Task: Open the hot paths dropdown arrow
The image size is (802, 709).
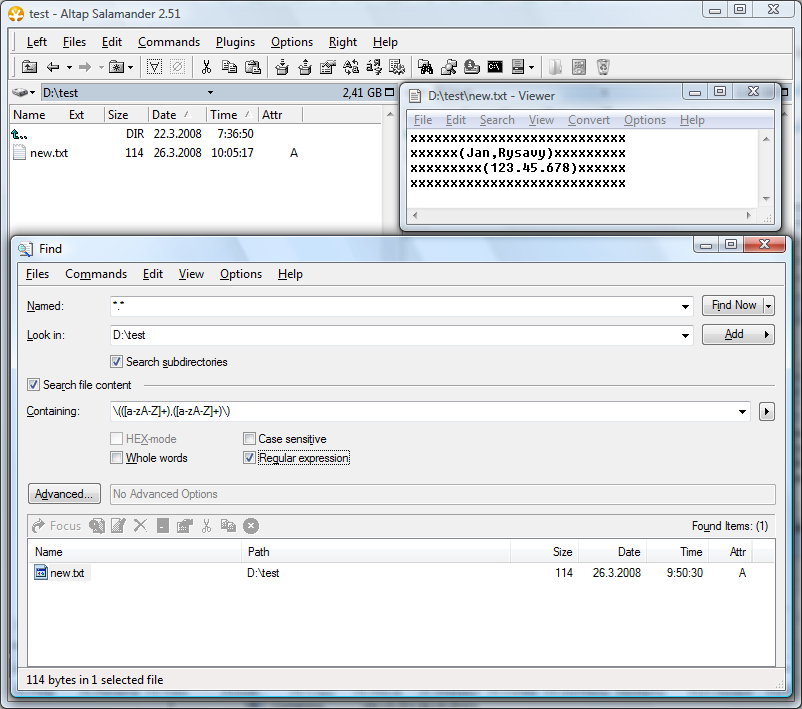Action: pos(130,67)
